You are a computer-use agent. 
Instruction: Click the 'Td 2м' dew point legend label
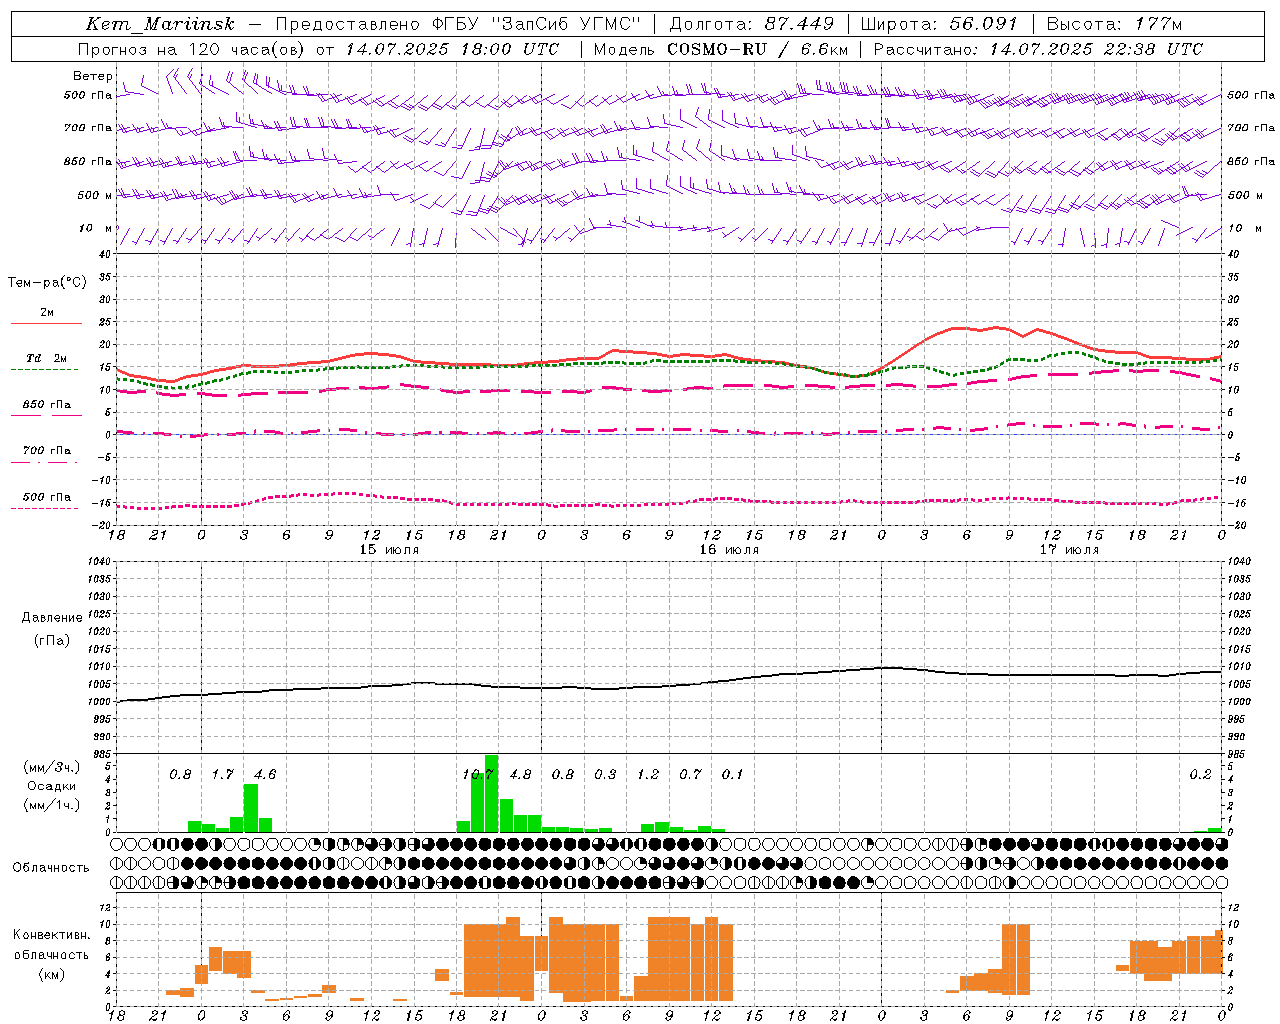tap(47, 358)
